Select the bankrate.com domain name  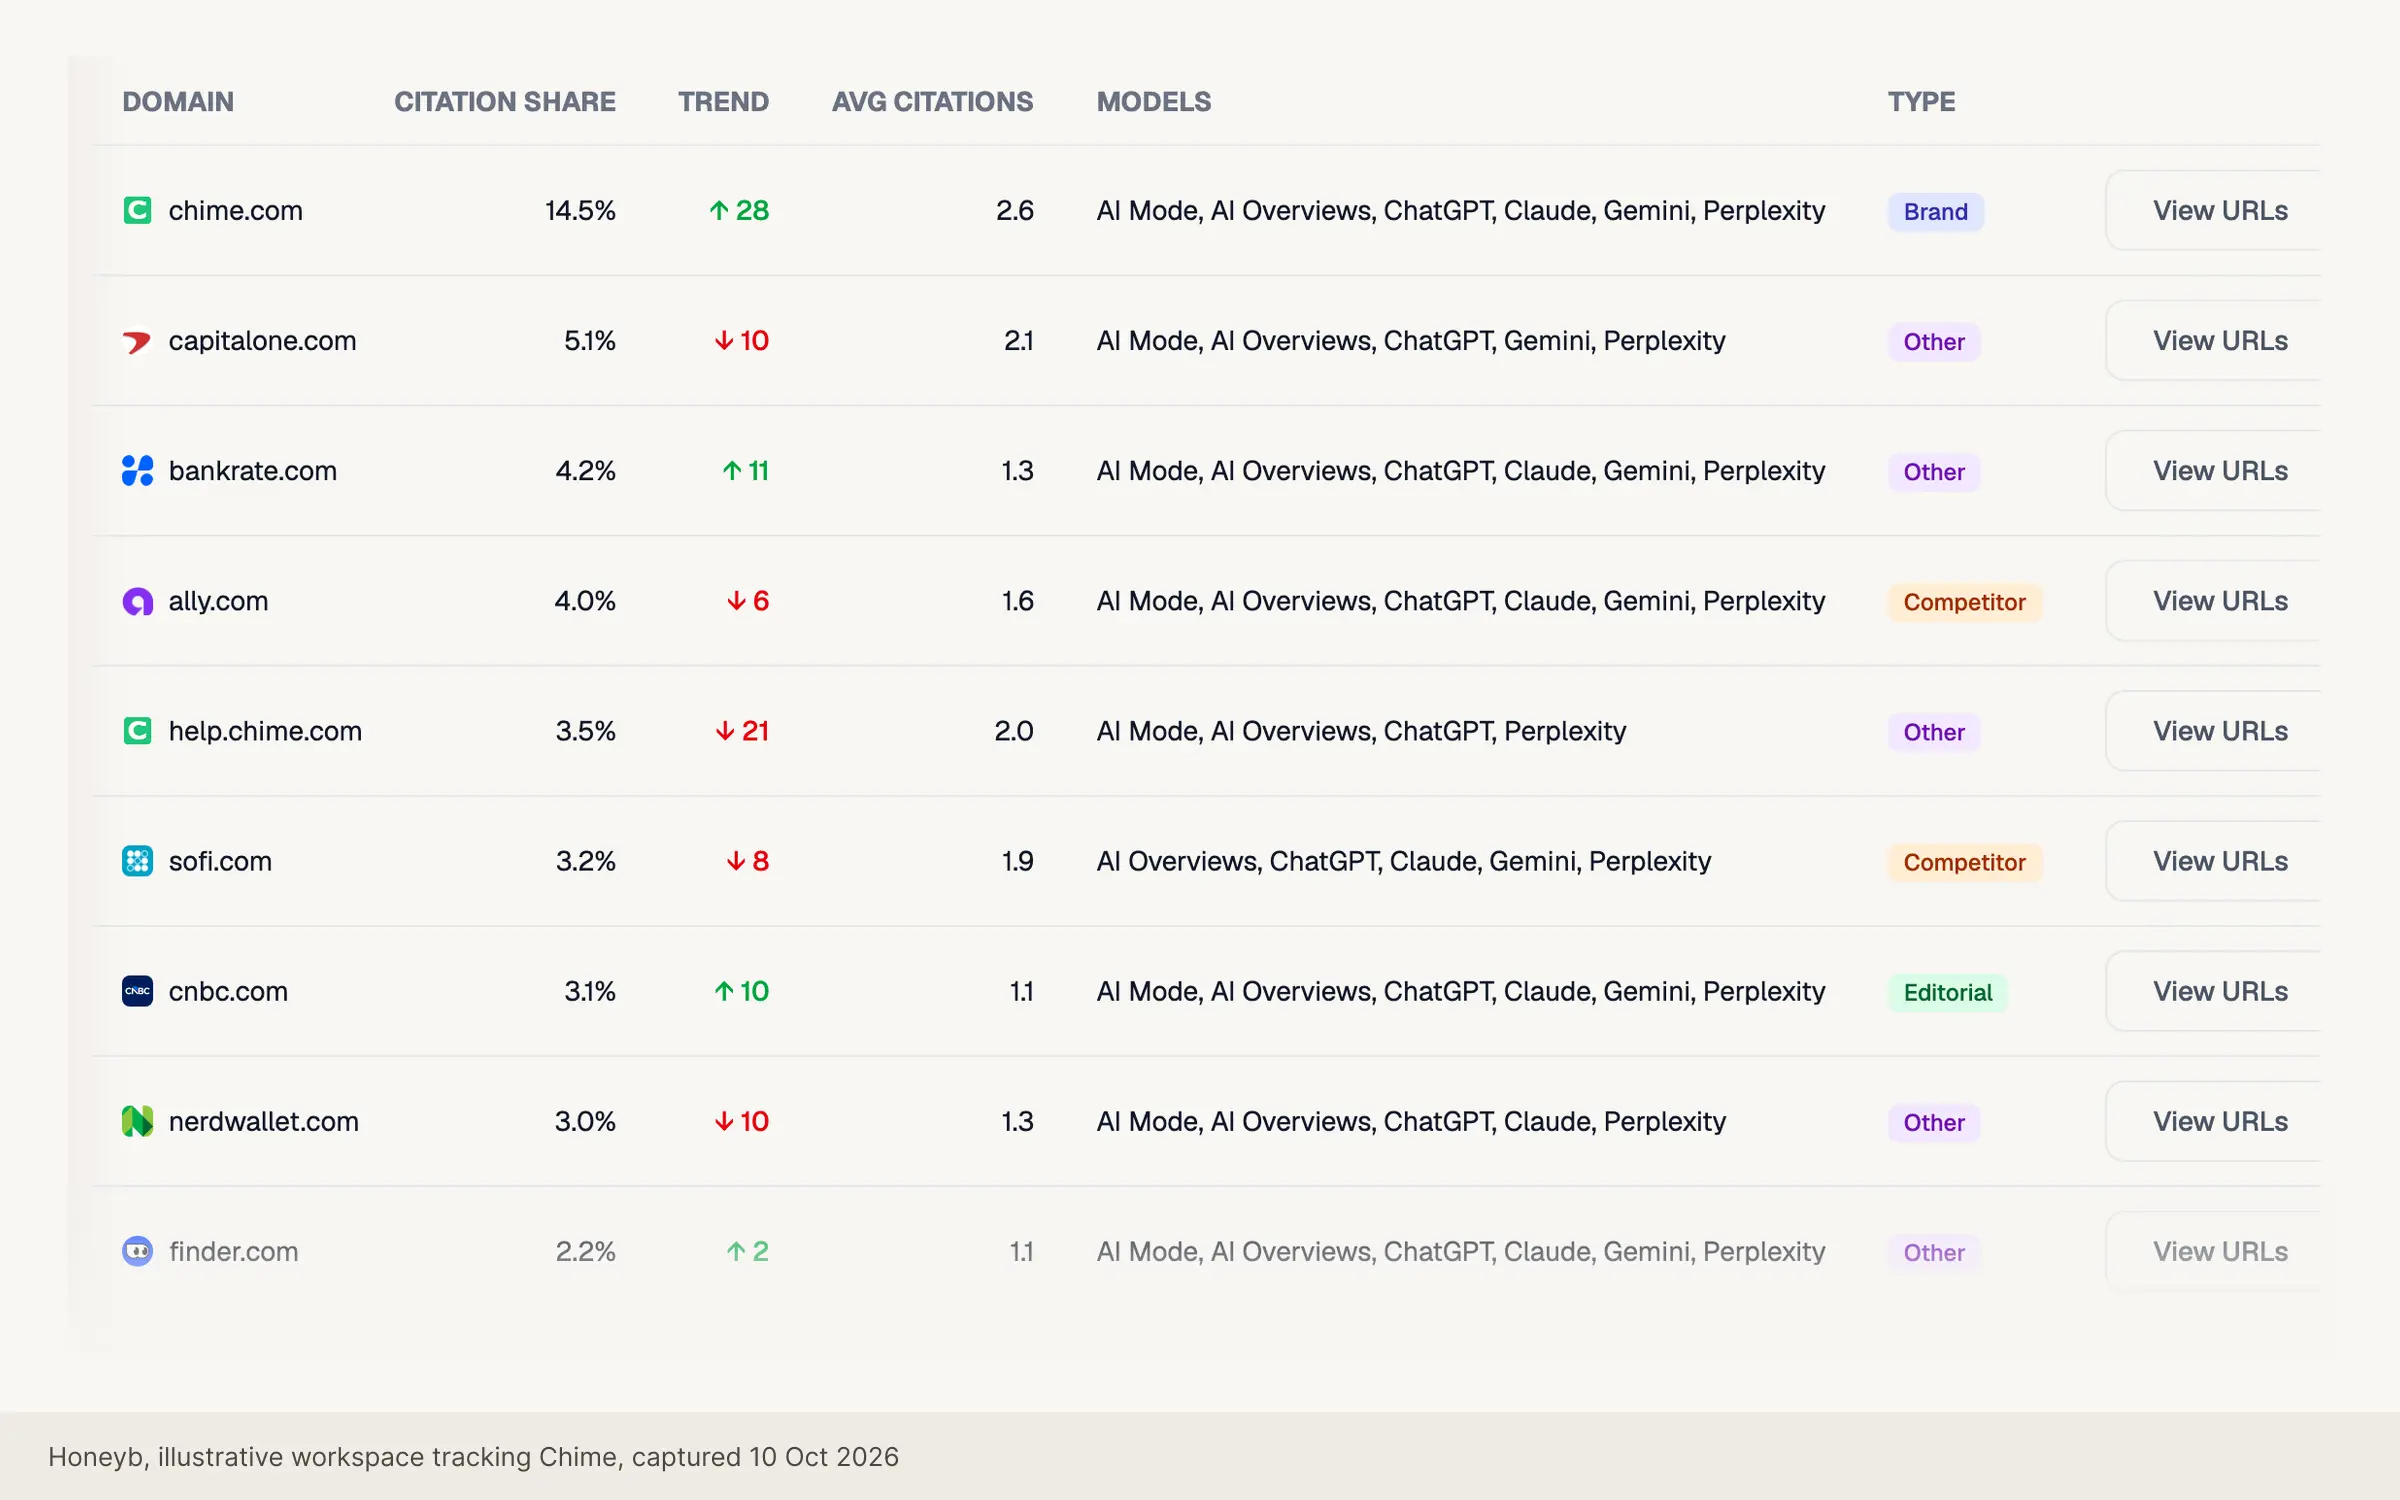click(253, 470)
